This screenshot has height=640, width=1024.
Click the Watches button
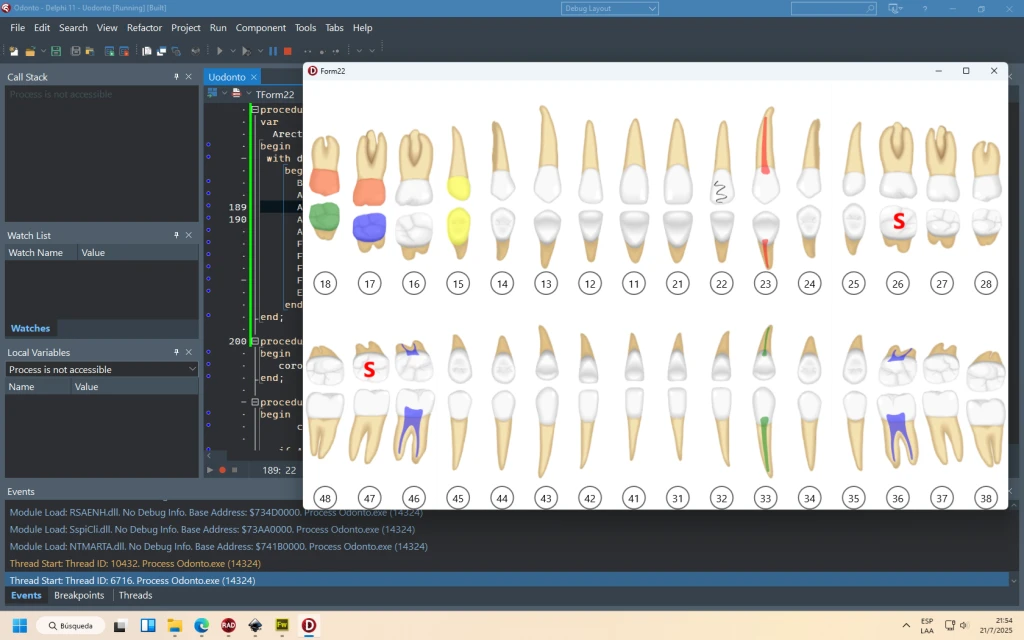[x=30, y=328]
